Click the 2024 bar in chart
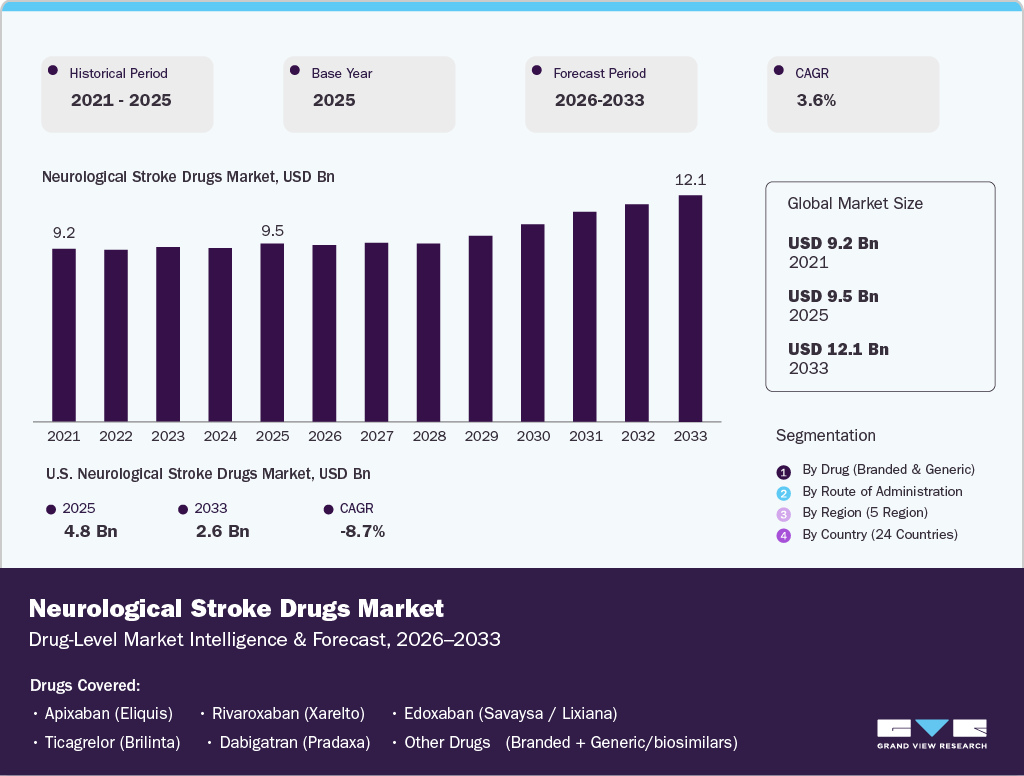The image size is (1024, 776). (220, 335)
